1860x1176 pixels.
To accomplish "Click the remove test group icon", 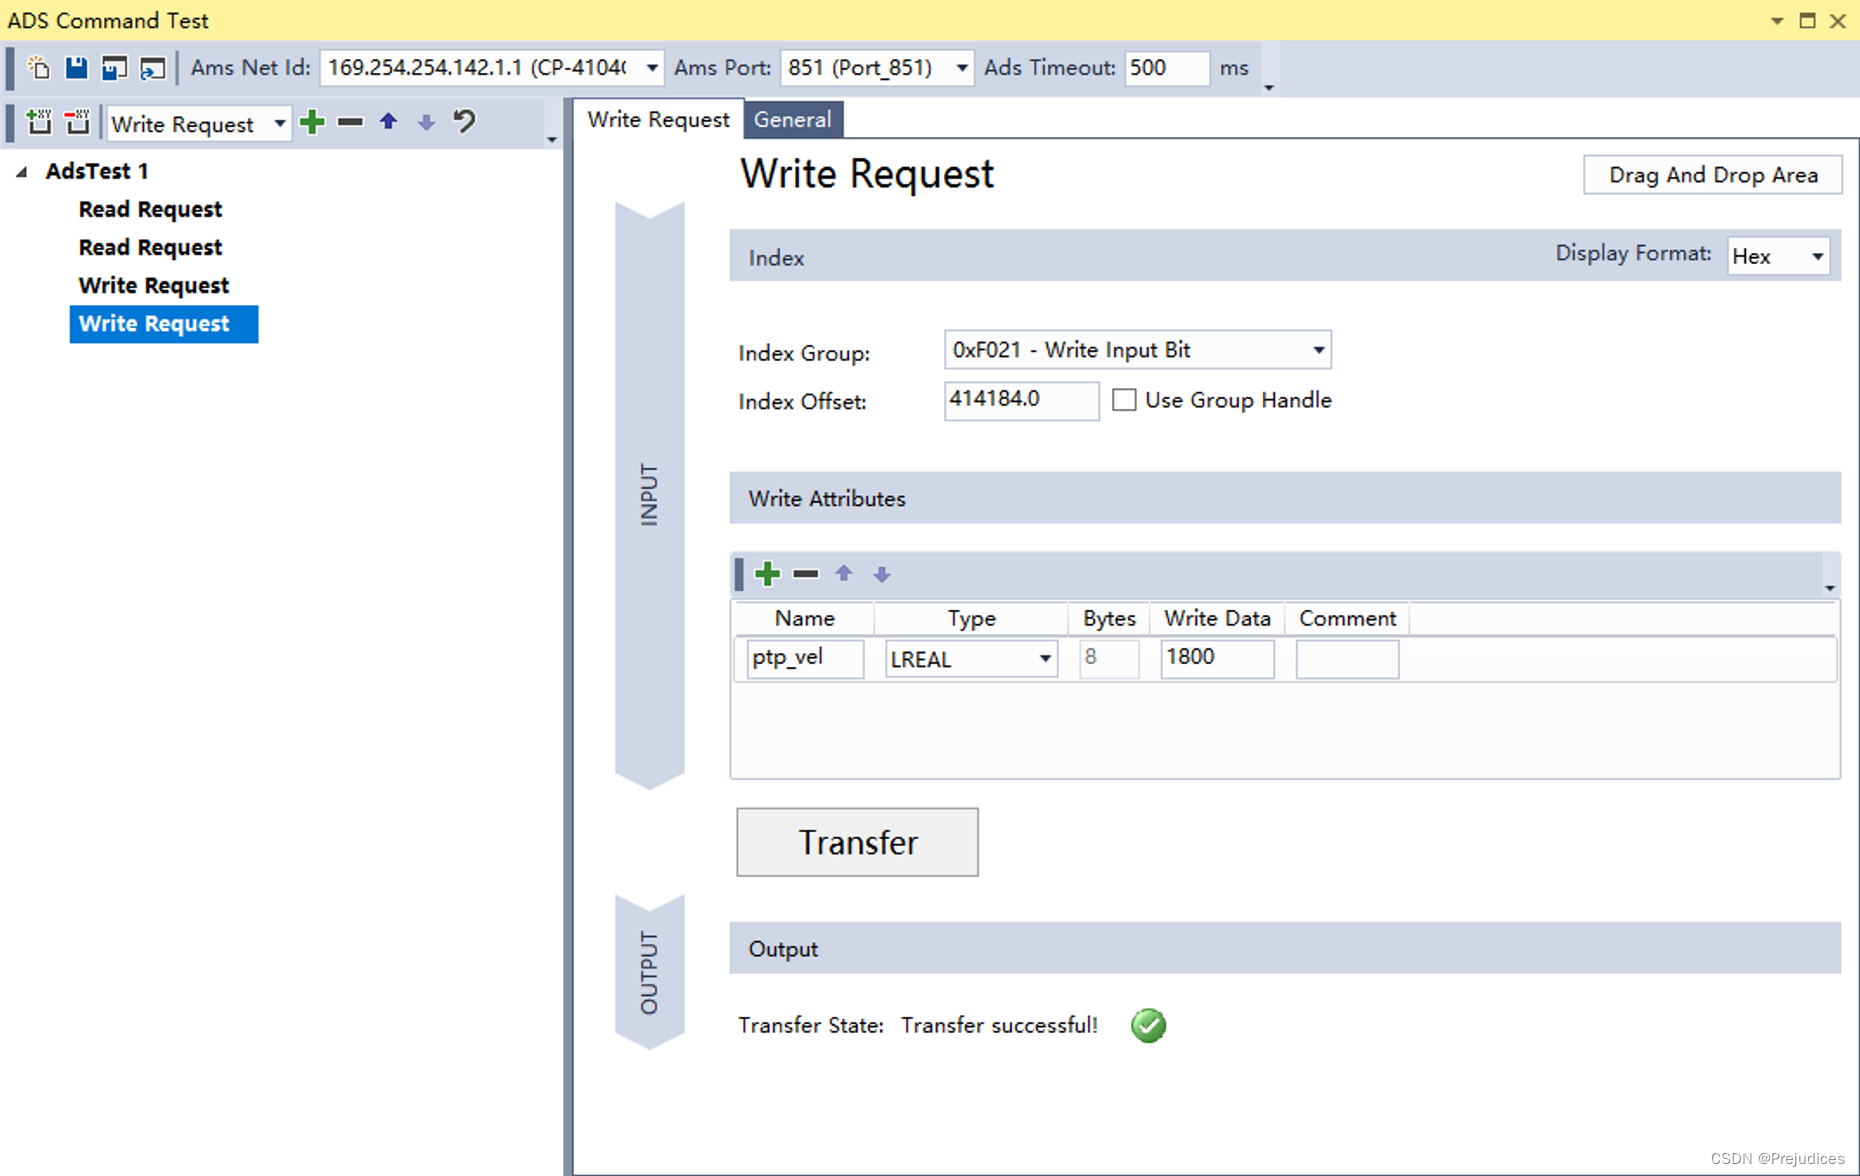I will pos(77,122).
